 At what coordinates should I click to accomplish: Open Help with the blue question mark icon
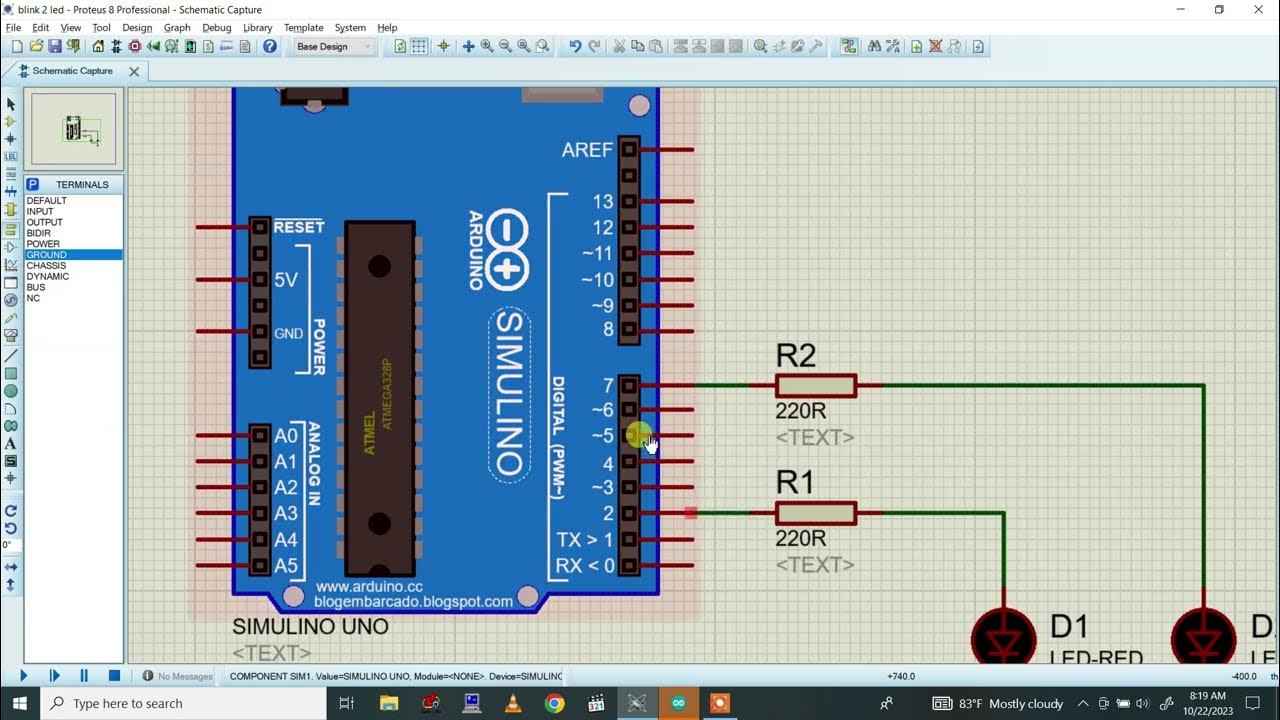(x=270, y=46)
